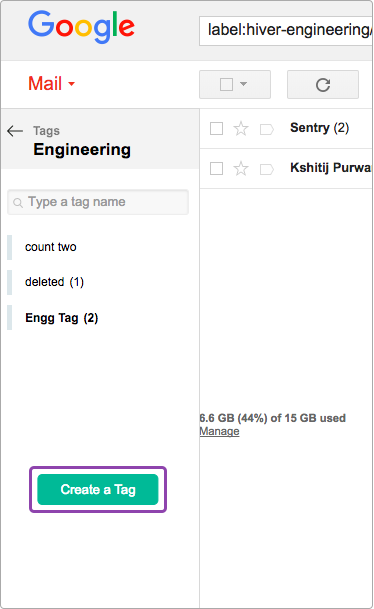Star the Kshitij Purwar email
This screenshot has width=374, height=609.
tap(241, 169)
